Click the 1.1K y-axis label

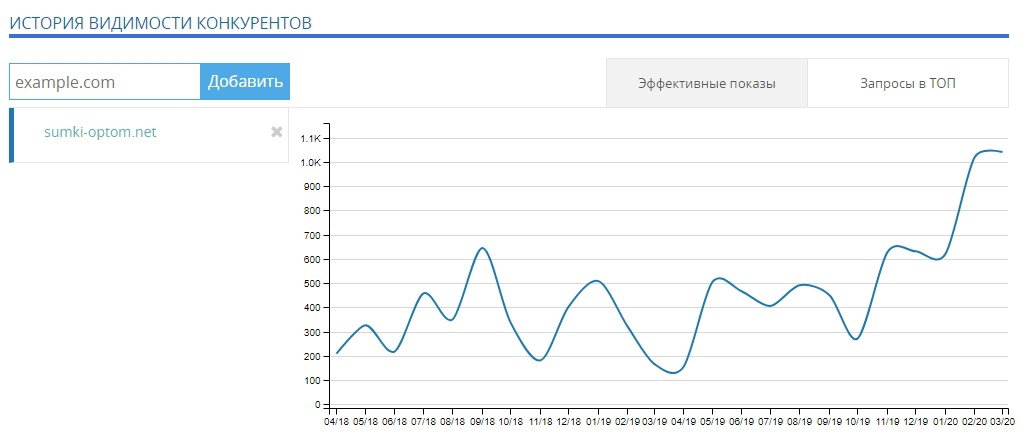309,138
